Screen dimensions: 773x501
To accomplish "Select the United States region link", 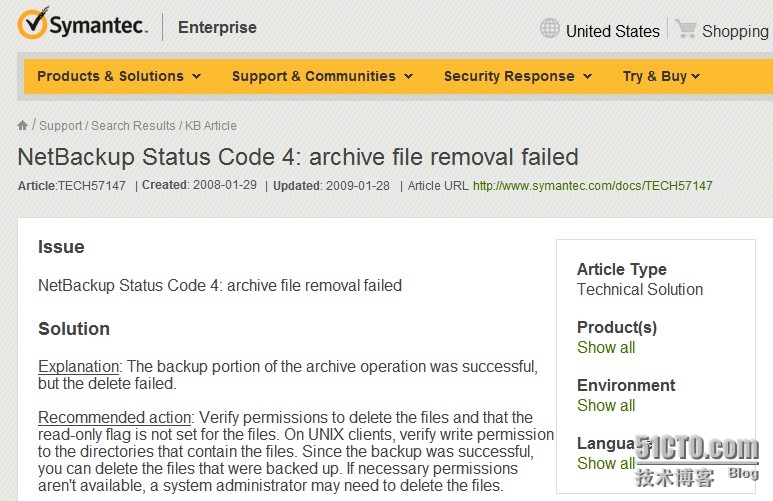I will 612,31.
